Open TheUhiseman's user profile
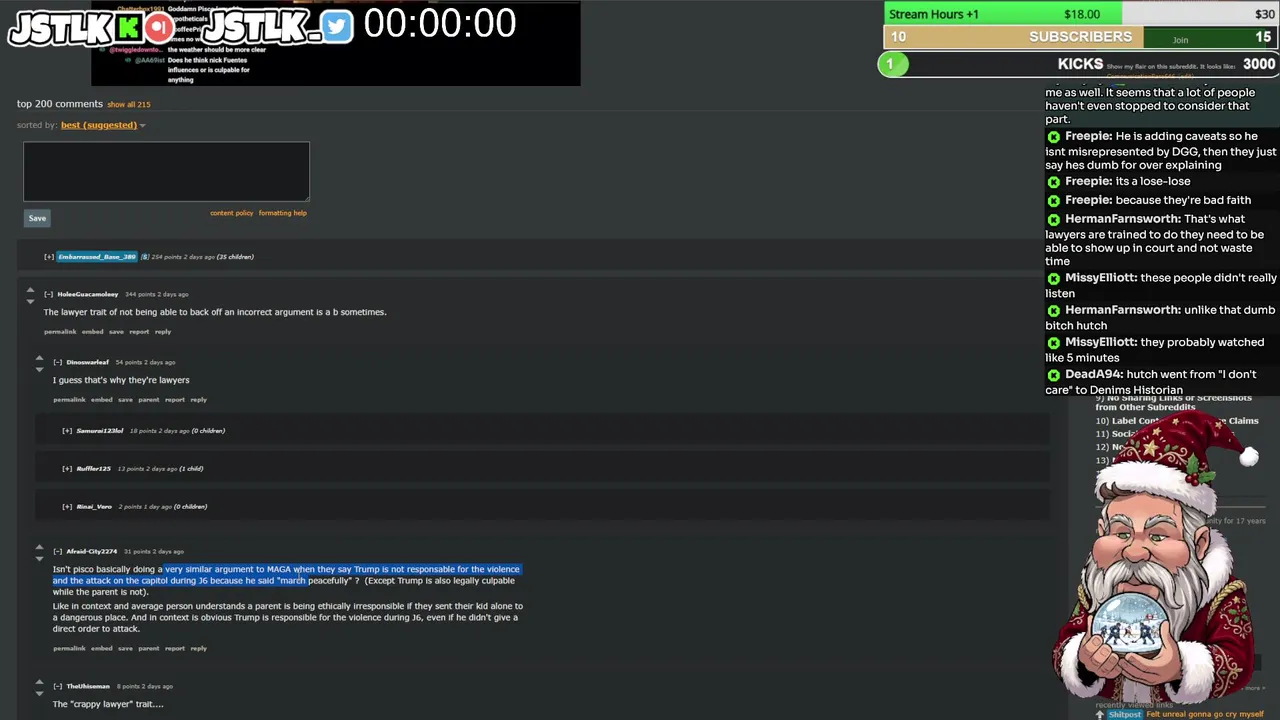The image size is (1280, 720). (88, 686)
